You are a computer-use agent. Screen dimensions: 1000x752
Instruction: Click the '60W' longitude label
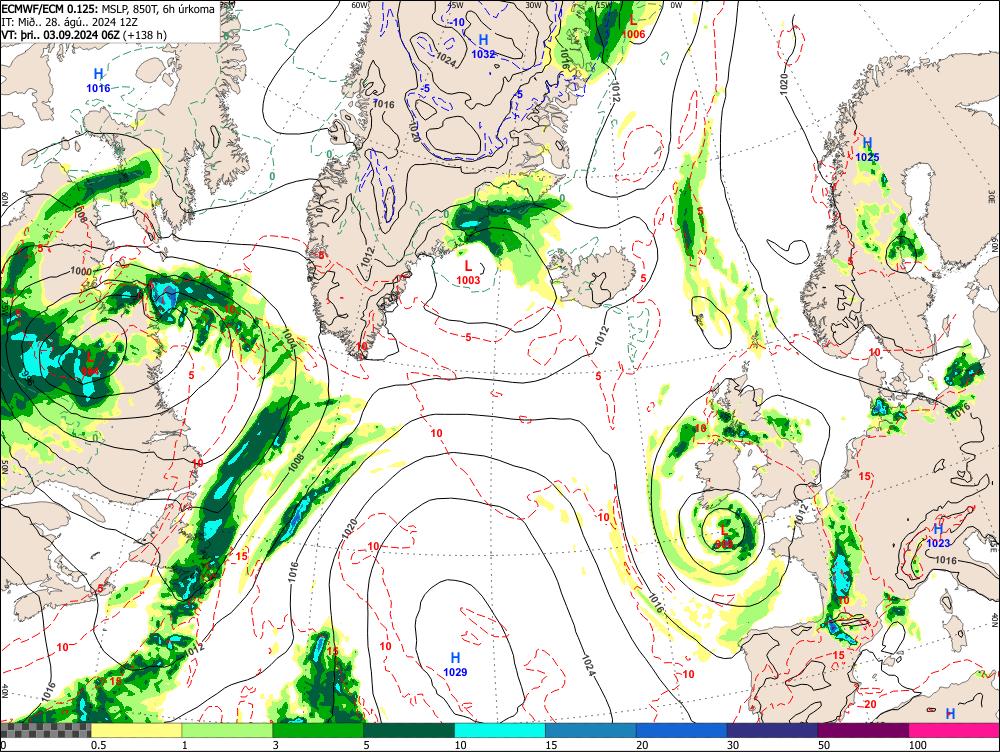click(360, 5)
